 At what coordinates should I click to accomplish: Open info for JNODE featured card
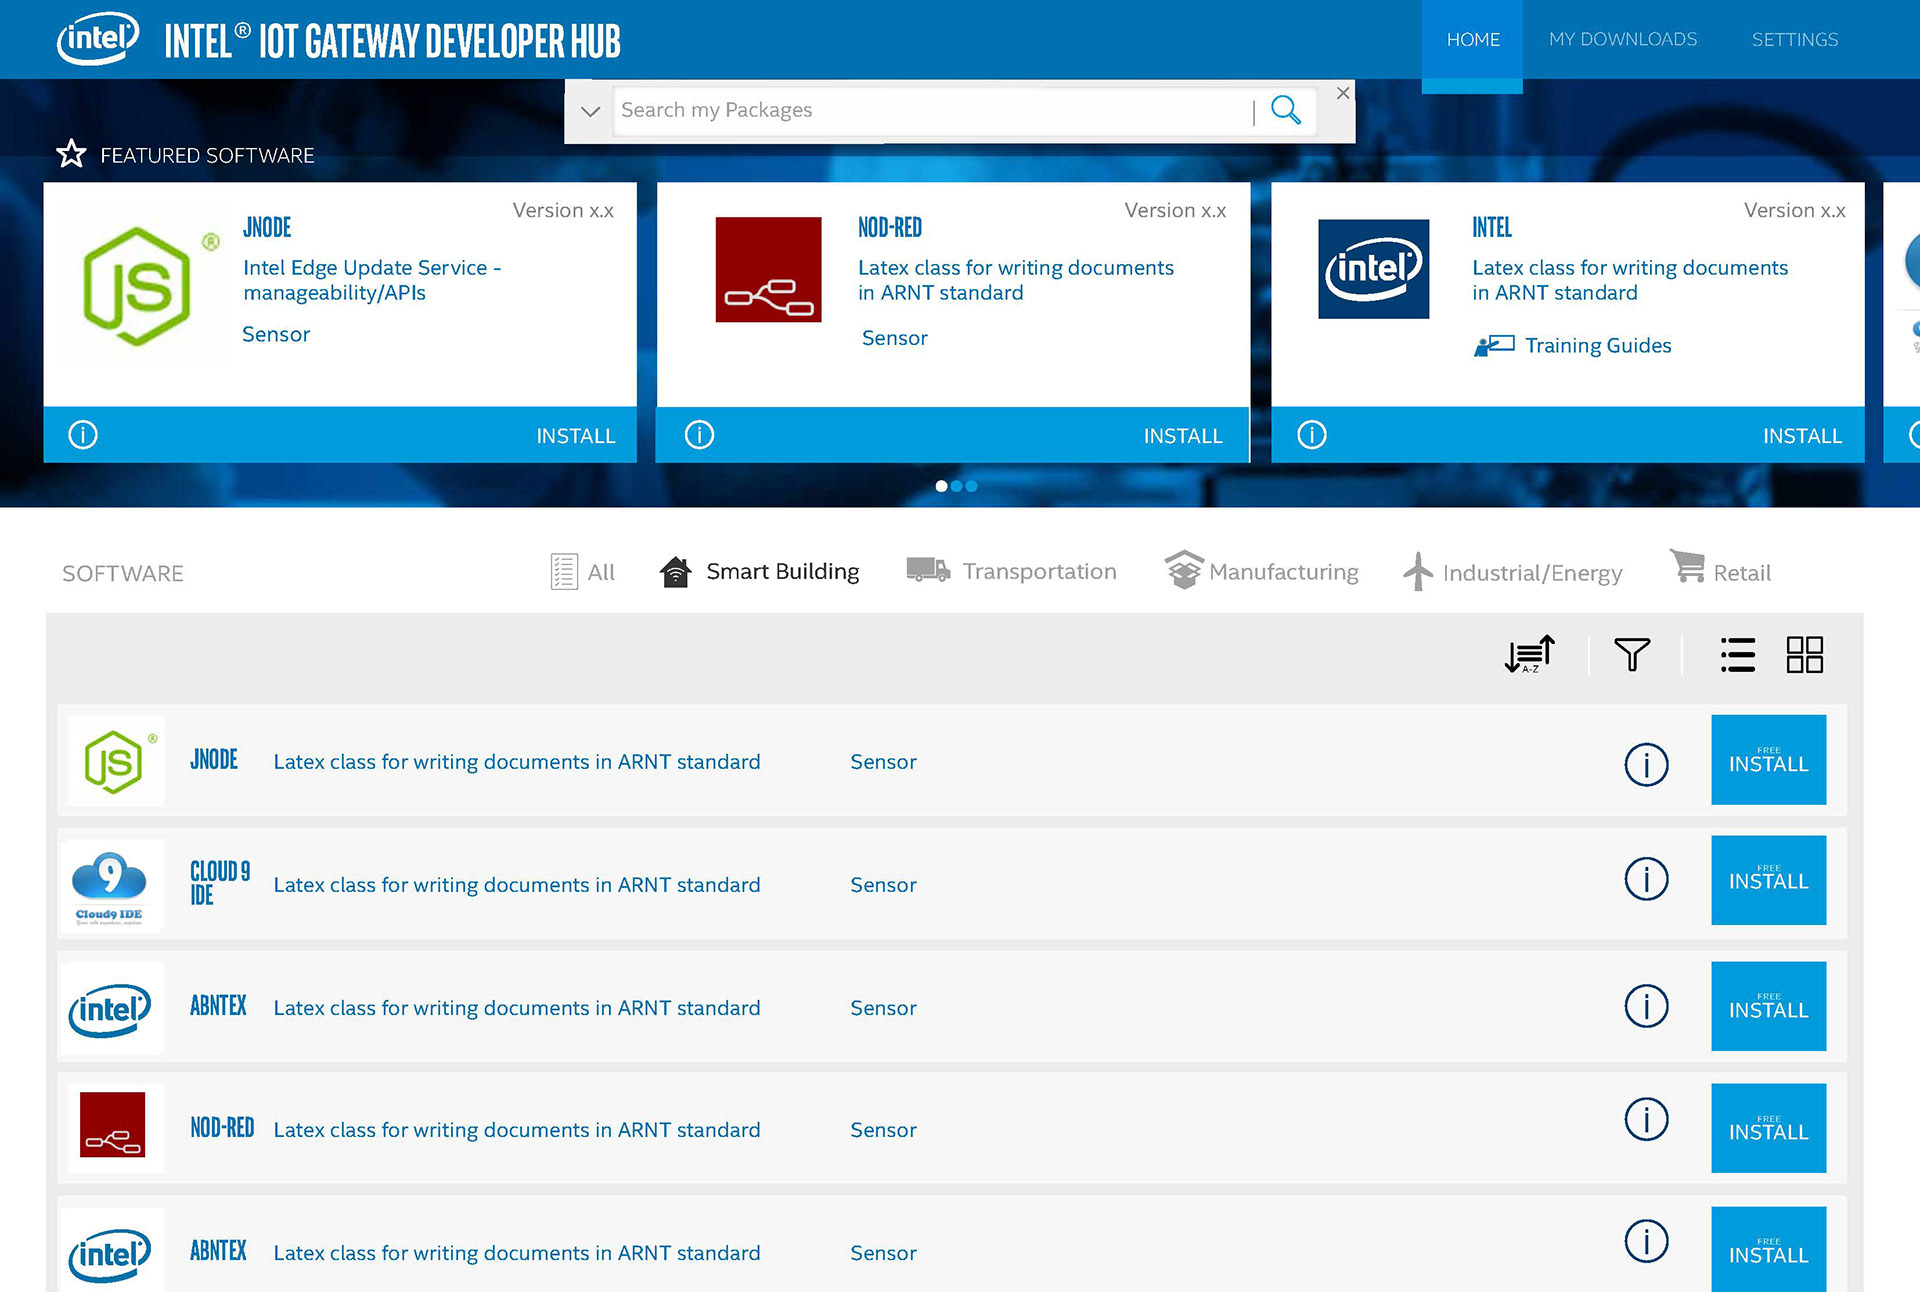[x=83, y=435]
